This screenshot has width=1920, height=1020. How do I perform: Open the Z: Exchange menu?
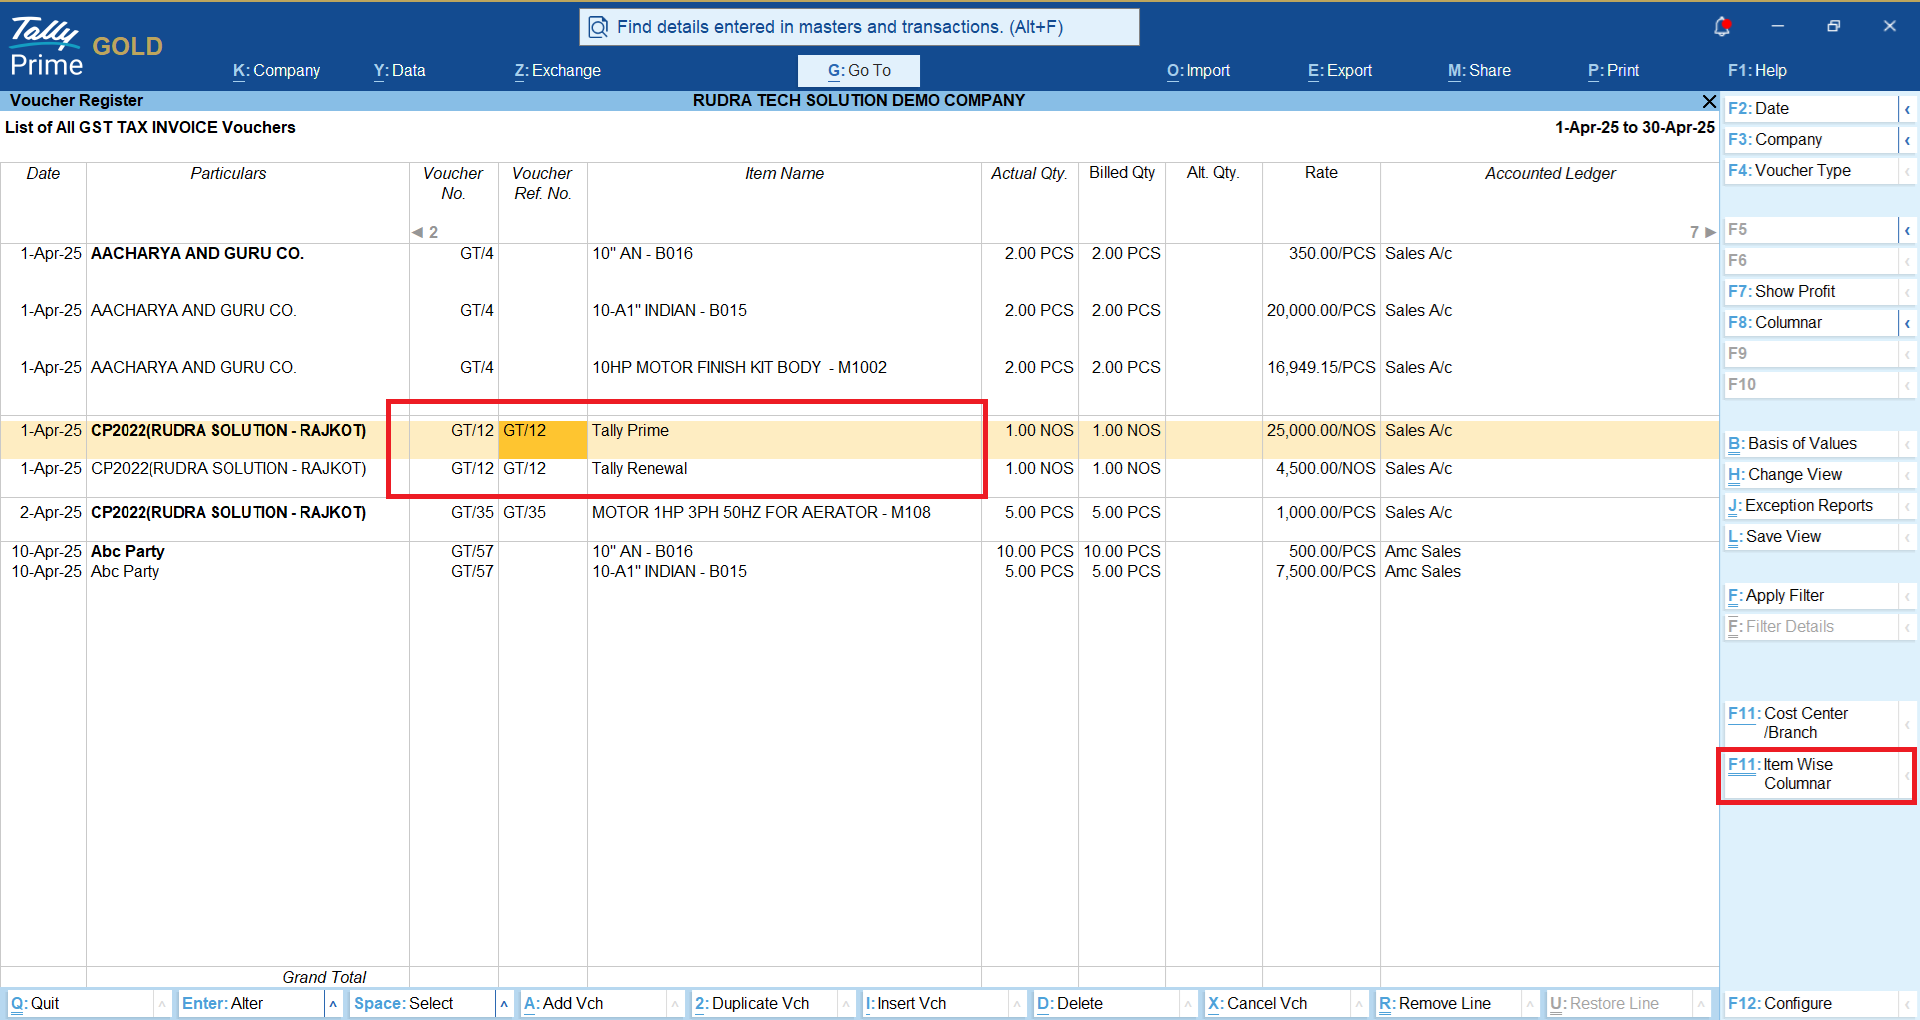557,71
